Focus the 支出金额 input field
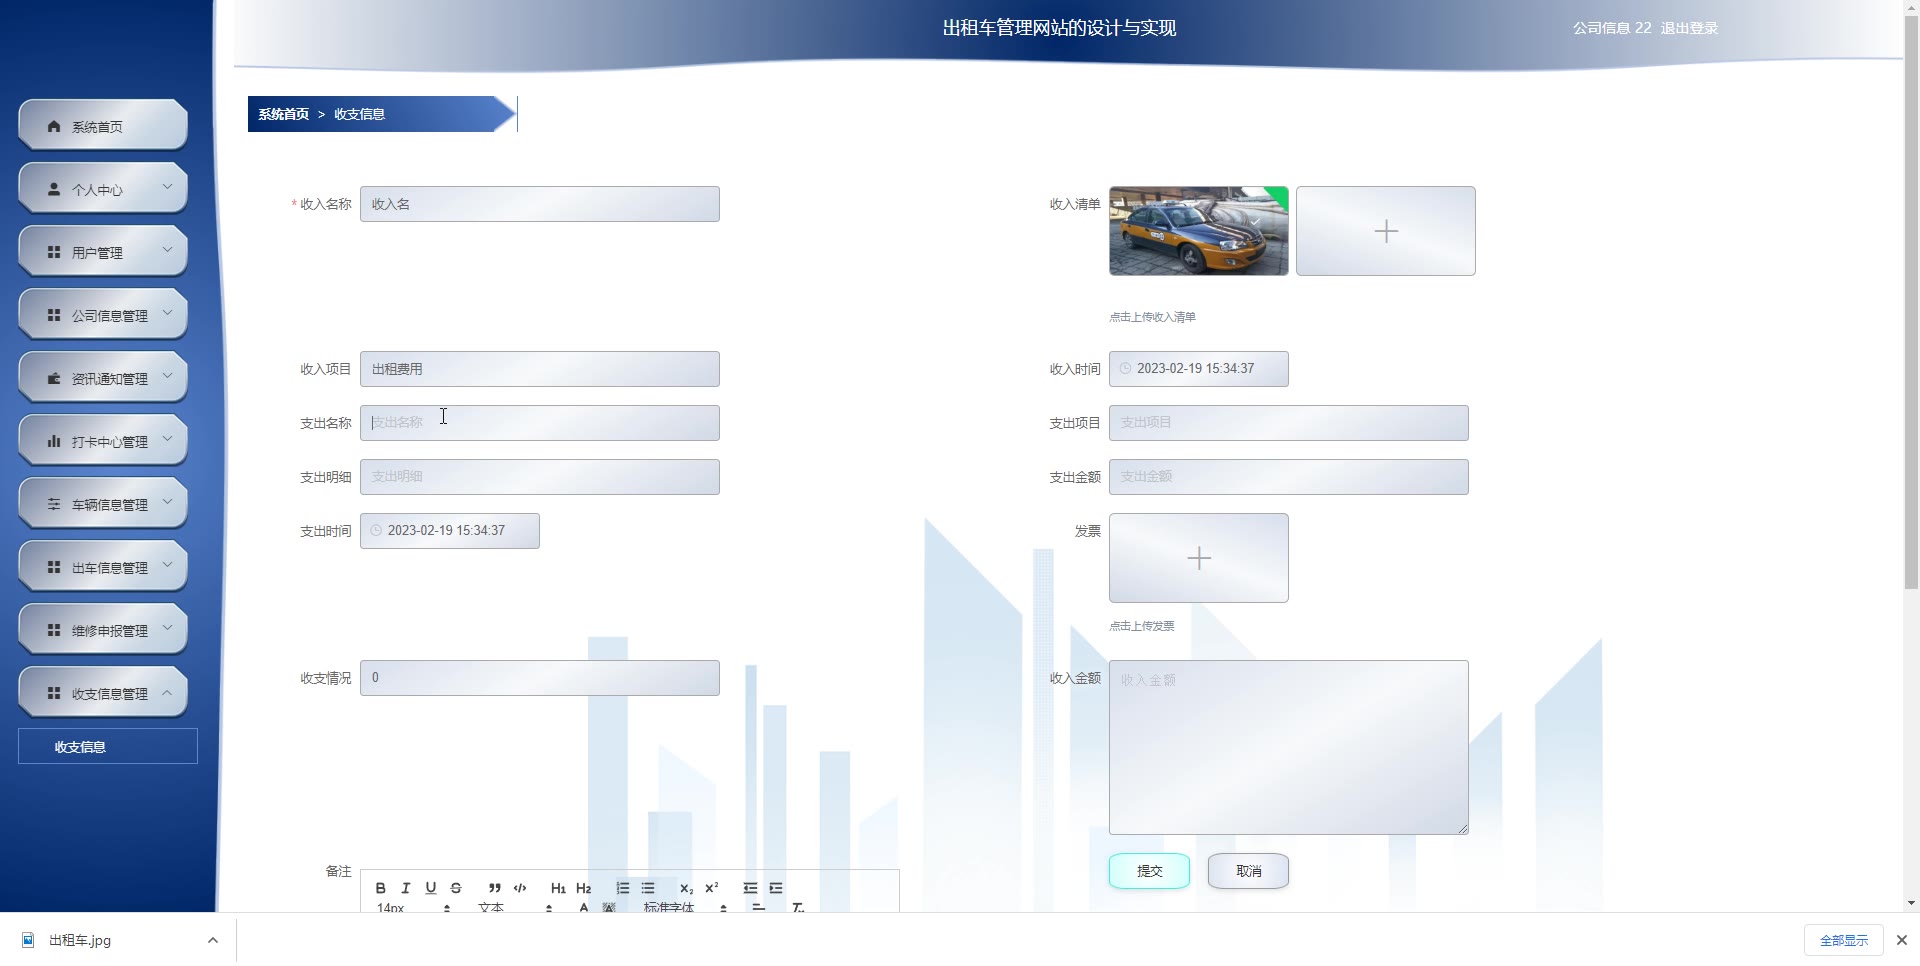 pyautogui.click(x=1289, y=477)
